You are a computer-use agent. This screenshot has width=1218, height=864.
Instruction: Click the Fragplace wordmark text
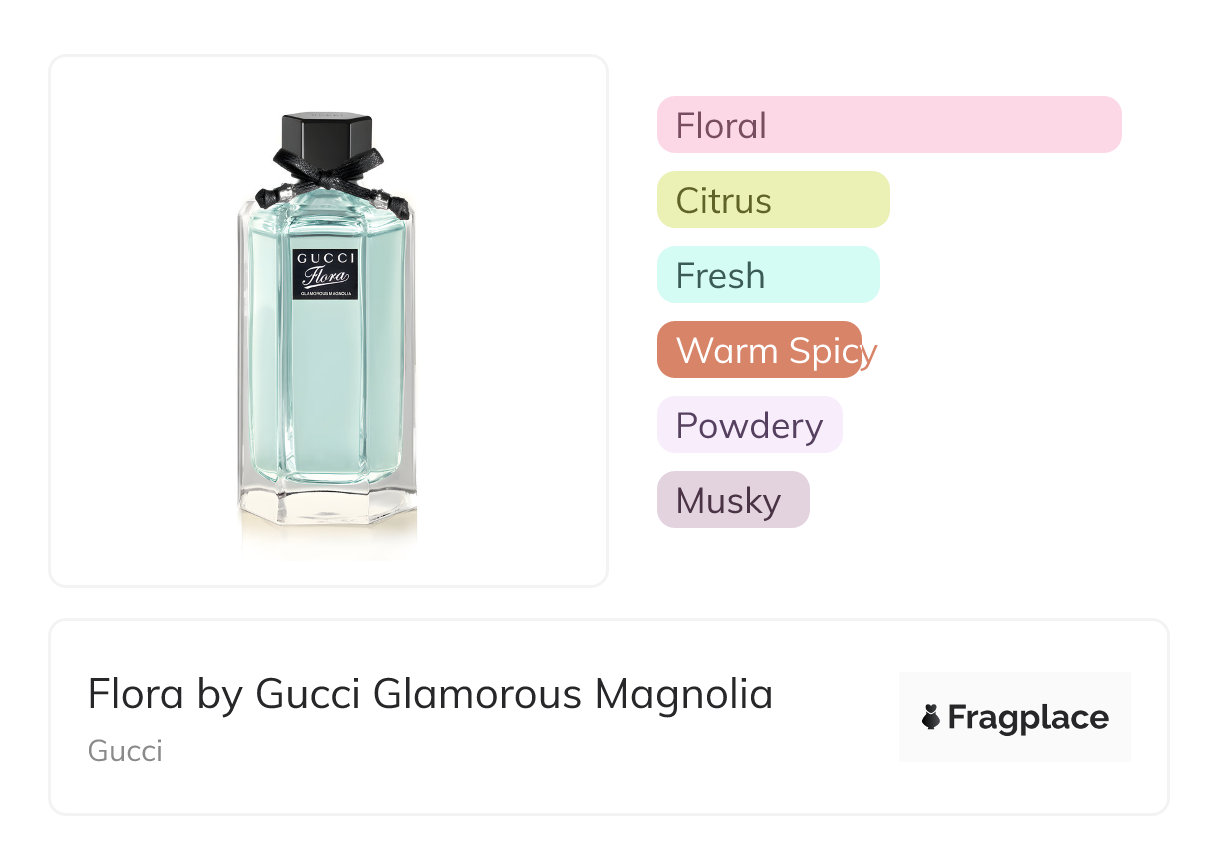coord(1028,718)
